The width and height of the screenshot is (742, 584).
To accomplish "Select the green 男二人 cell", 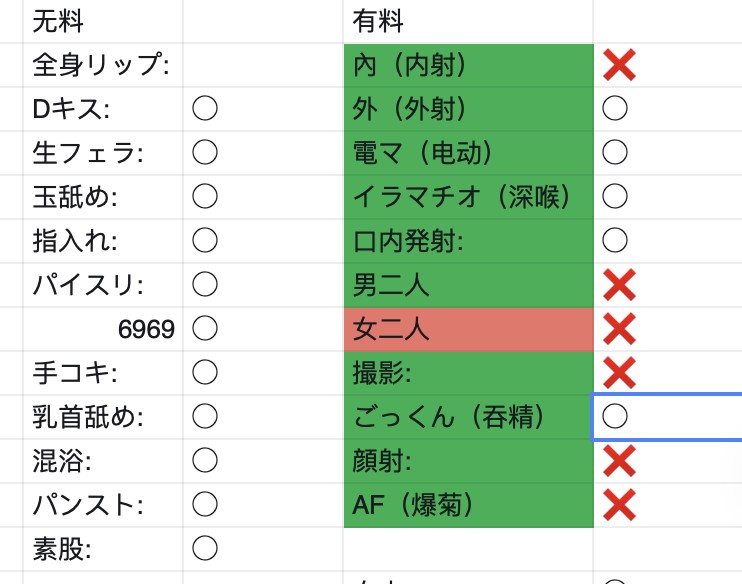I will tap(468, 285).
